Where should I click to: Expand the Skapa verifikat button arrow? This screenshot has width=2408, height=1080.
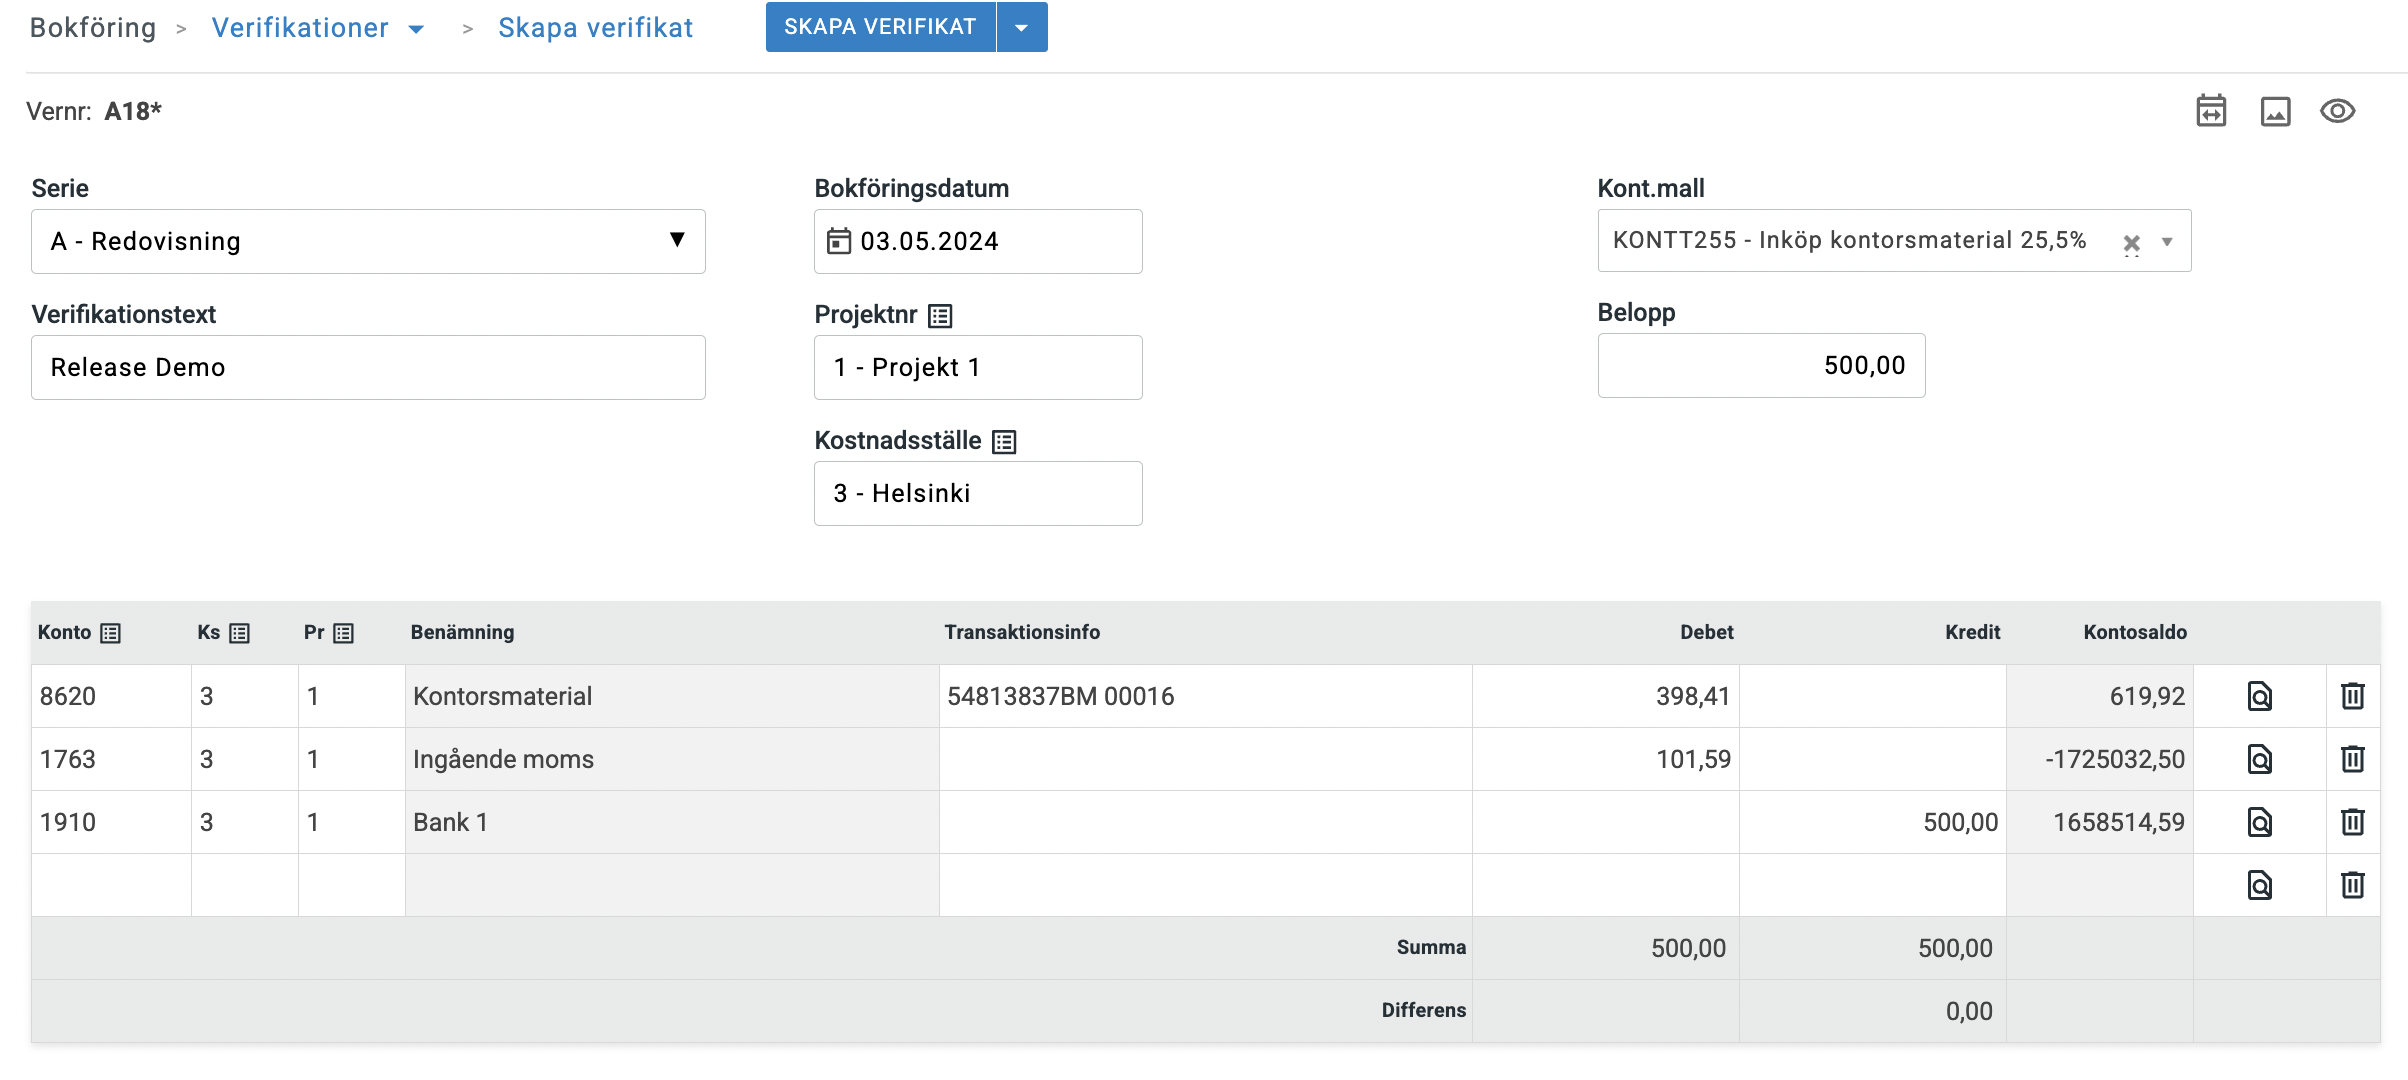click(x=1021, y=28)
